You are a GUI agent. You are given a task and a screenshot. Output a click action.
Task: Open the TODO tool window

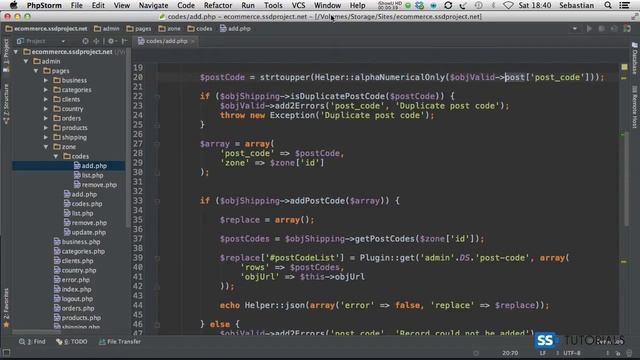coord(71,342)
